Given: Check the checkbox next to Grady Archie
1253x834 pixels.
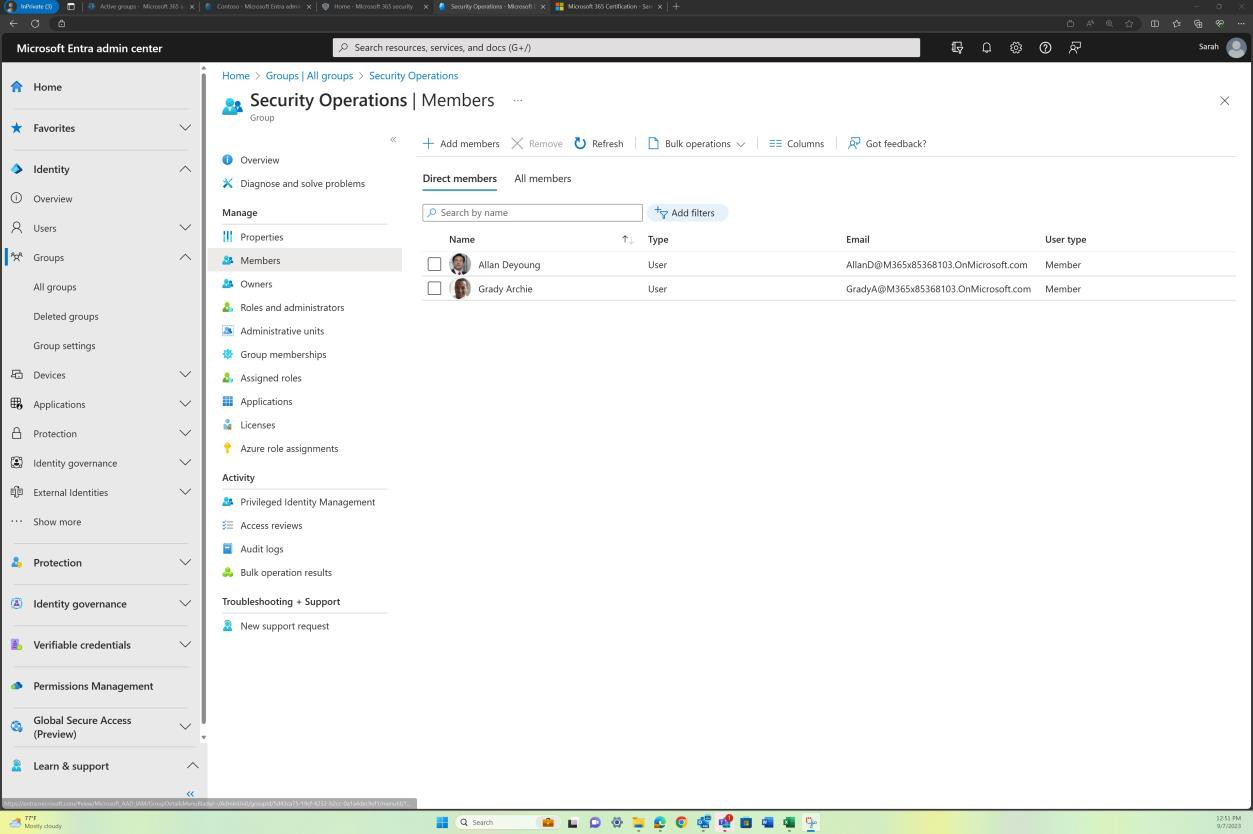Looking at the screenshot, I should click(434, 288).
